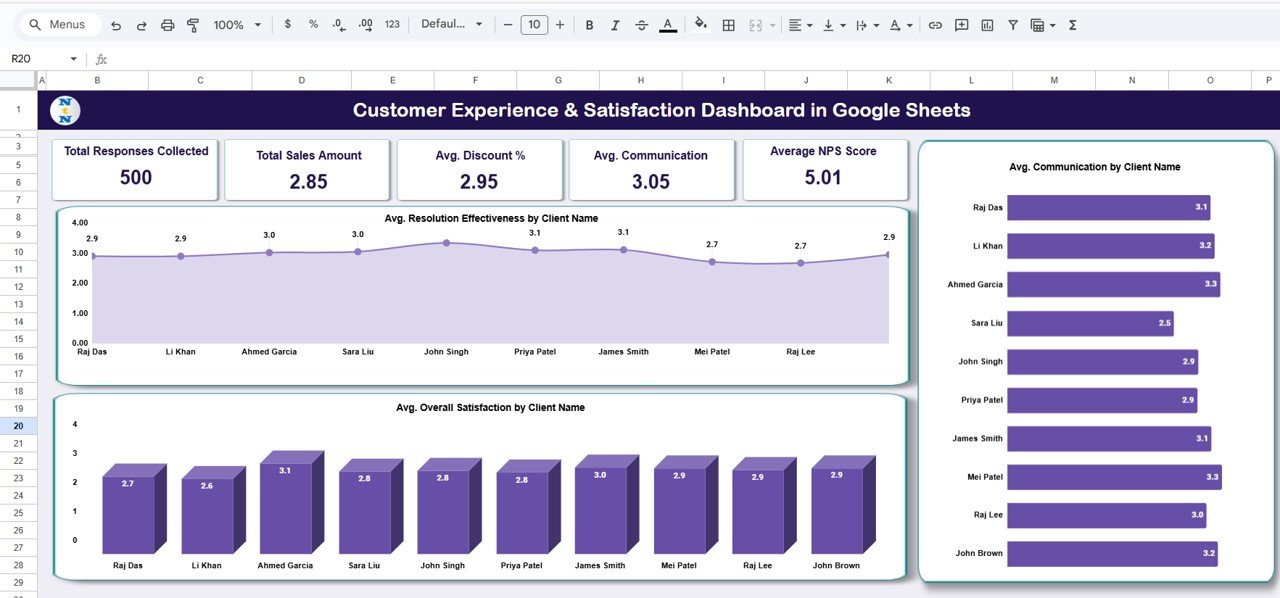Redo the last action
Viewport: 1280px width, 598px height.
coord(141,24)
